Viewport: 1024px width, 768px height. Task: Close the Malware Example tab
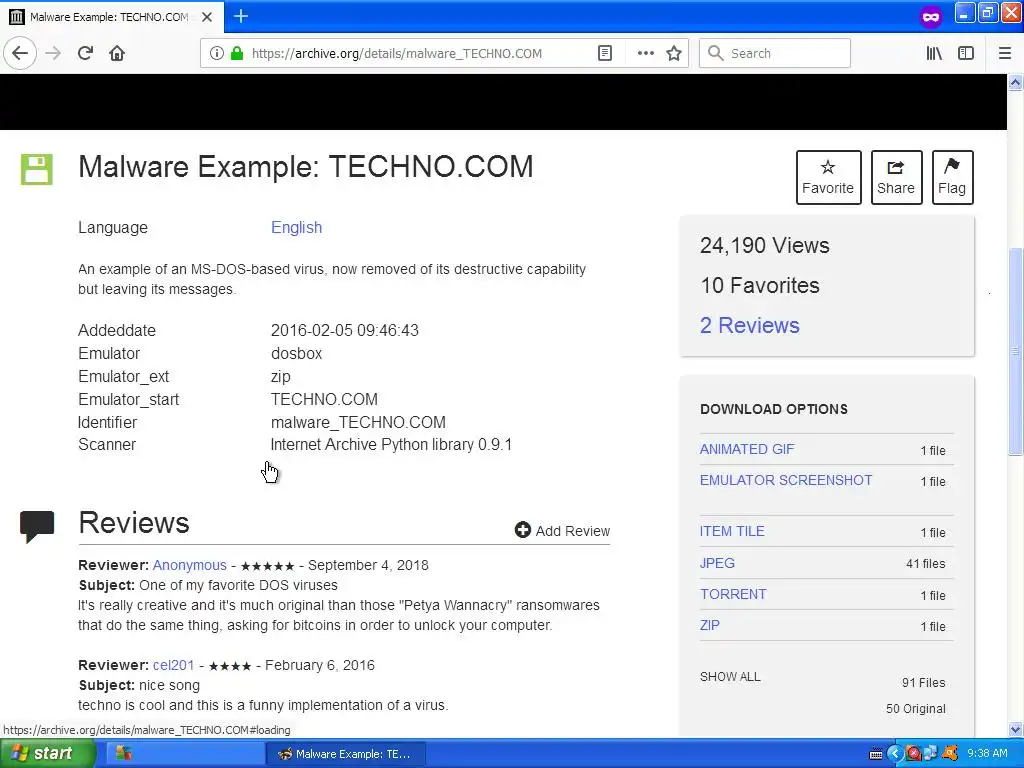coord(207,17)
